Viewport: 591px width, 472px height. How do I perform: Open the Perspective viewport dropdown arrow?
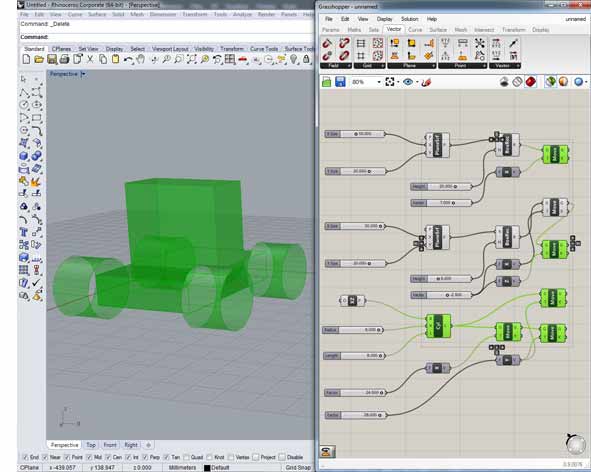pos(83,74)
